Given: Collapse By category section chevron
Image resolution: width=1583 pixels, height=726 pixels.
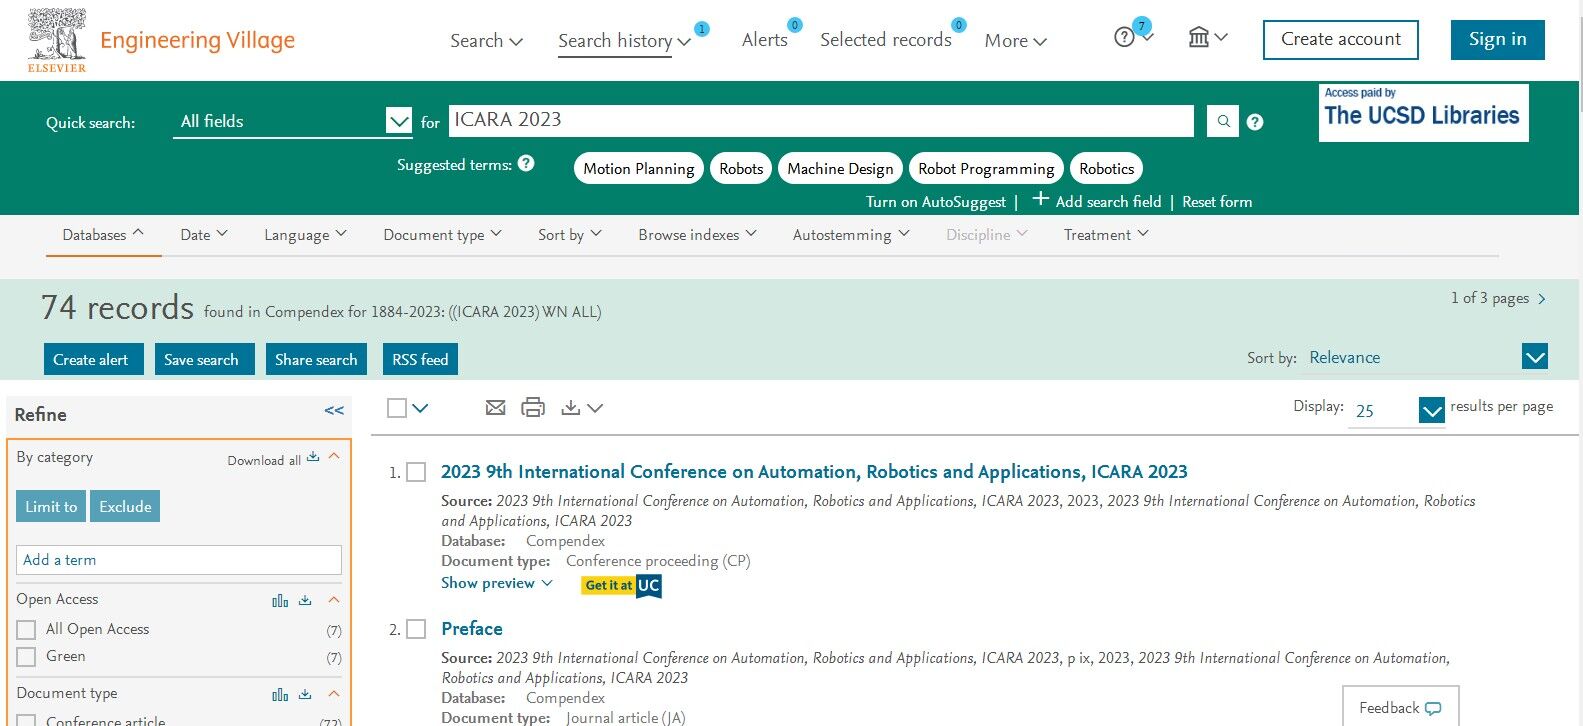Looking at the screenshot, I should 334,456.
